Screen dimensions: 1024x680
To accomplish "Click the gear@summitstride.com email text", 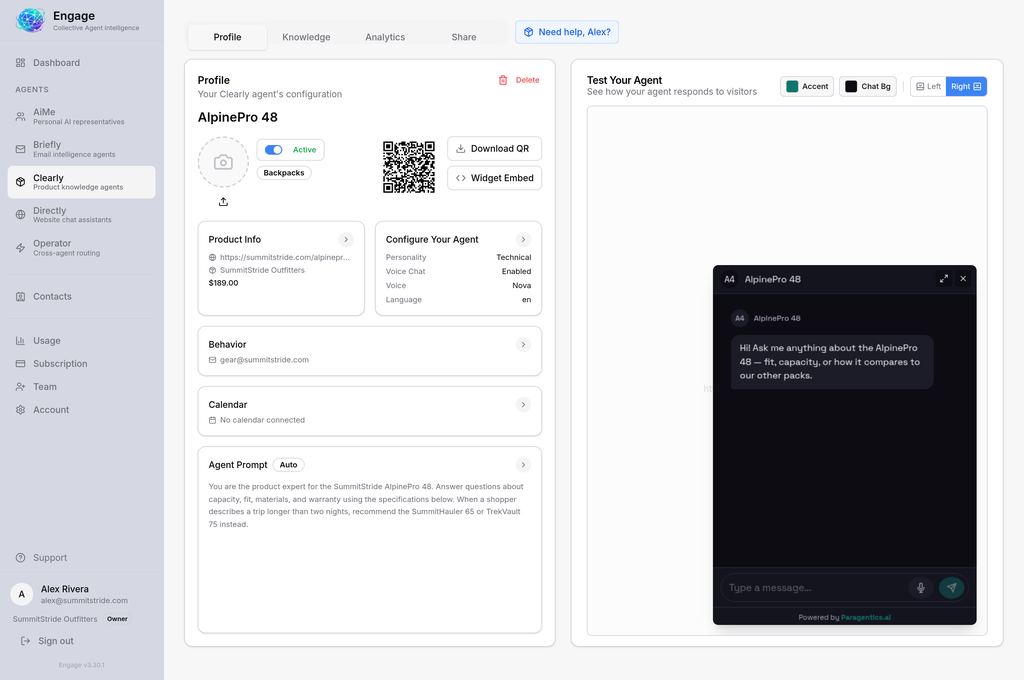I will pyautogui.click(x=264, y=360).
